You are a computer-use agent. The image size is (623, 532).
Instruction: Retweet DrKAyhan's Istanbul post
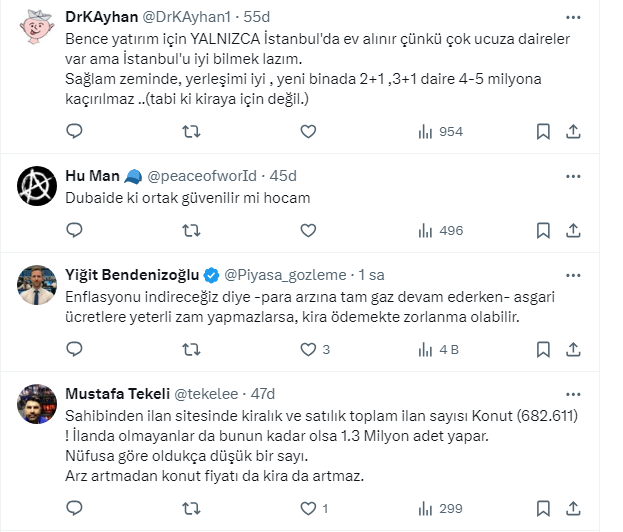tap(191, 131)
